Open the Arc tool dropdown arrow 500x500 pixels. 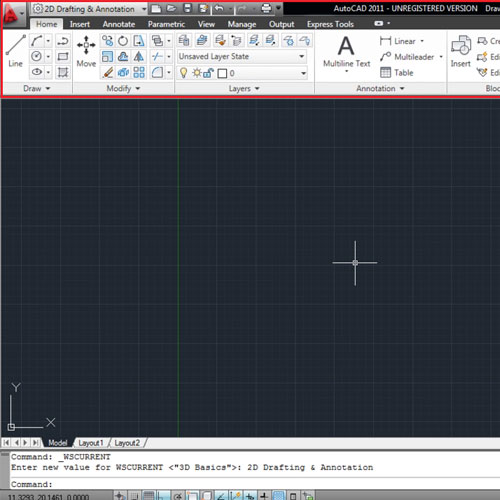pos(48,41)
